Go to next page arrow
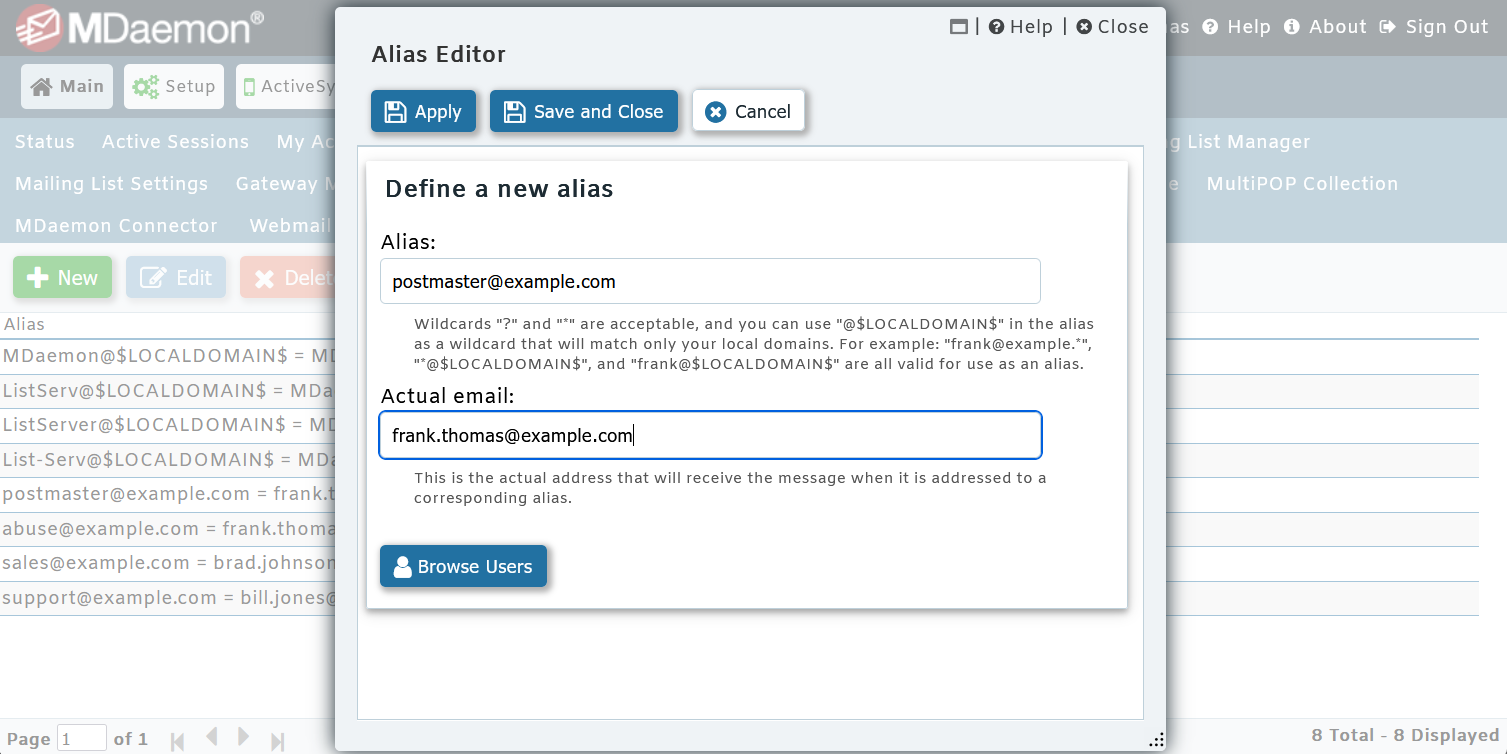Image resolution: width=1507 pixels, height=754 pixels. (244, 738)
